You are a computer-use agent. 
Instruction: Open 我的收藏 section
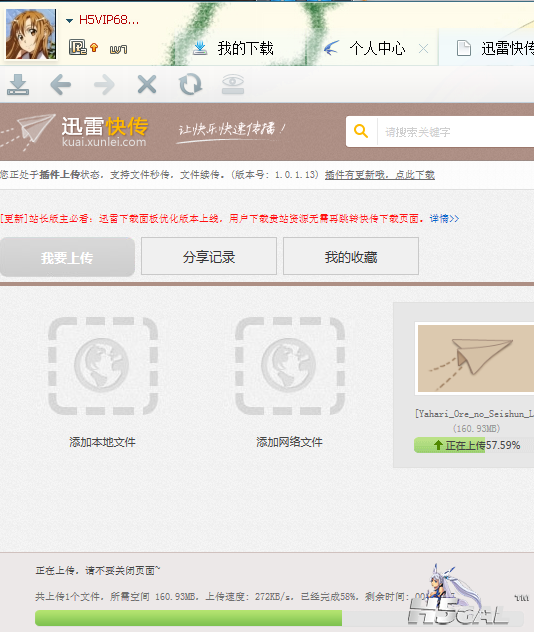tap(351, 256)
